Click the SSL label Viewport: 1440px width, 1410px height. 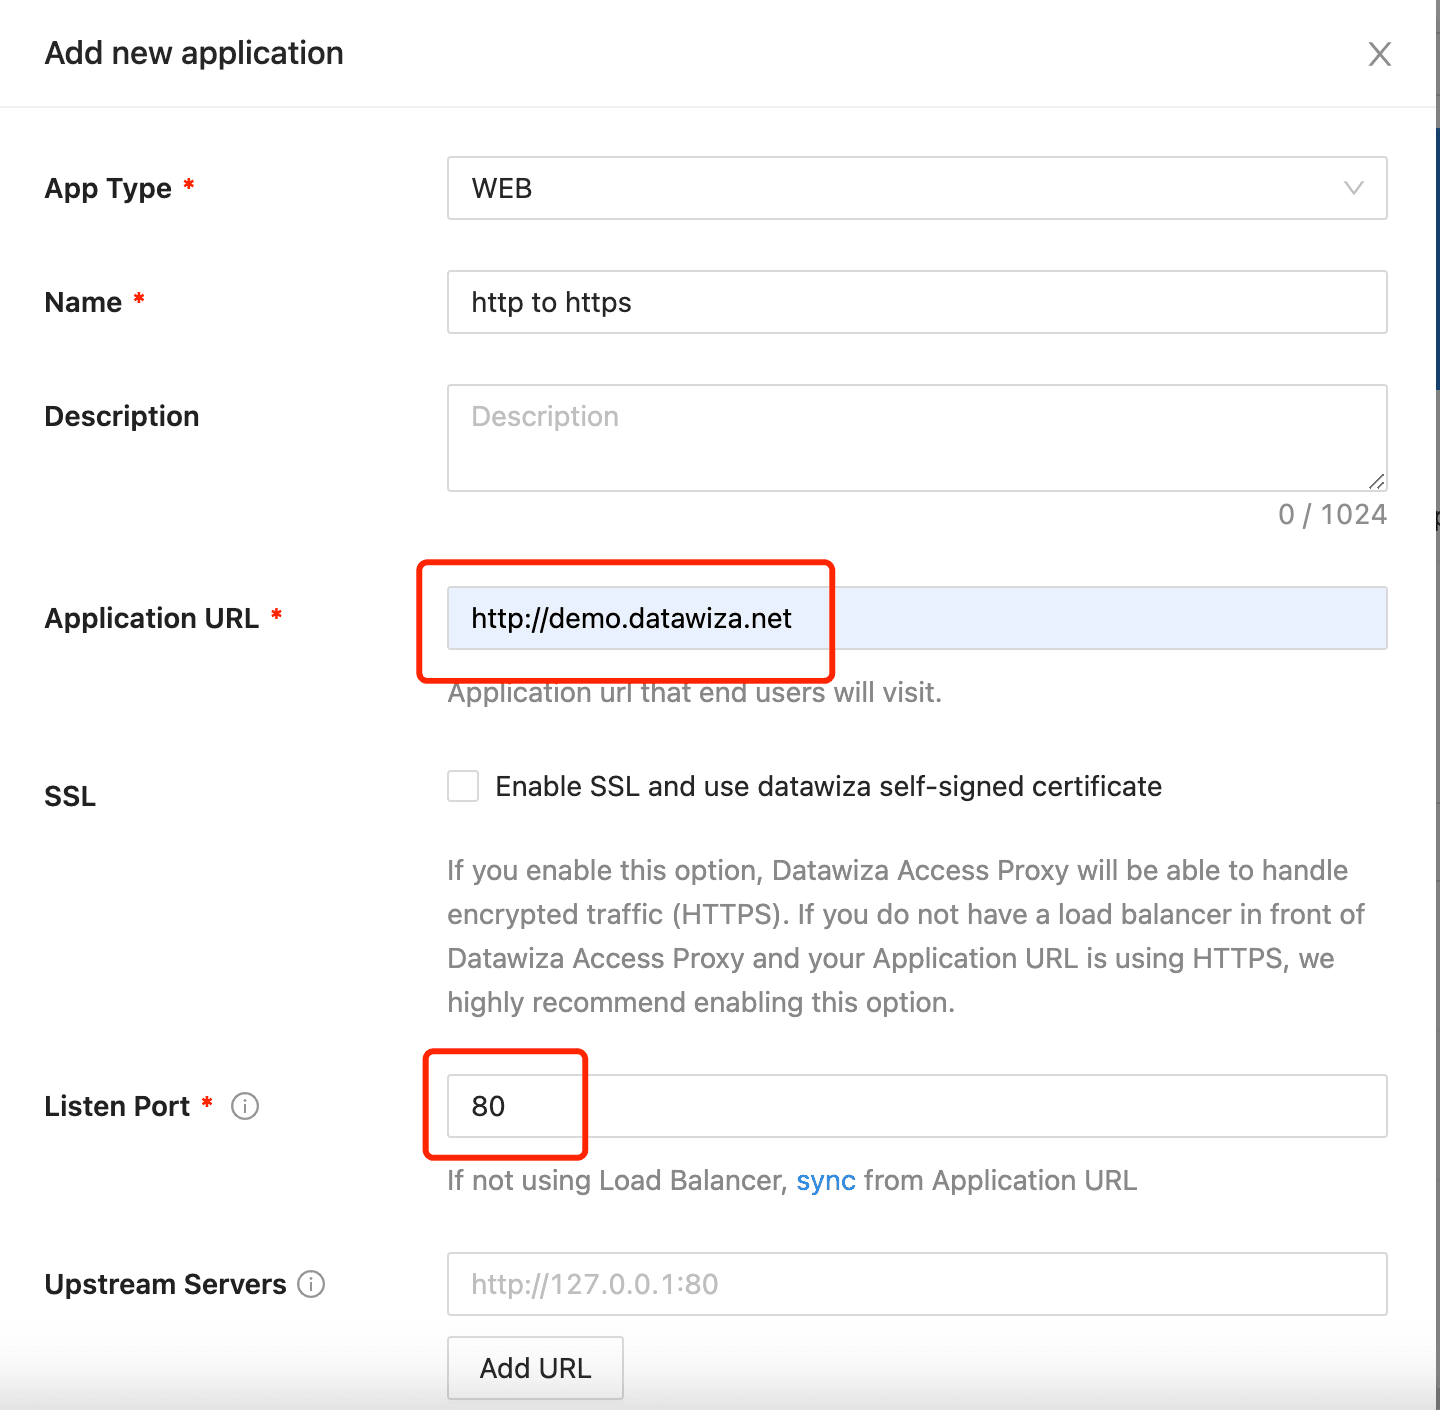[70, 797]
